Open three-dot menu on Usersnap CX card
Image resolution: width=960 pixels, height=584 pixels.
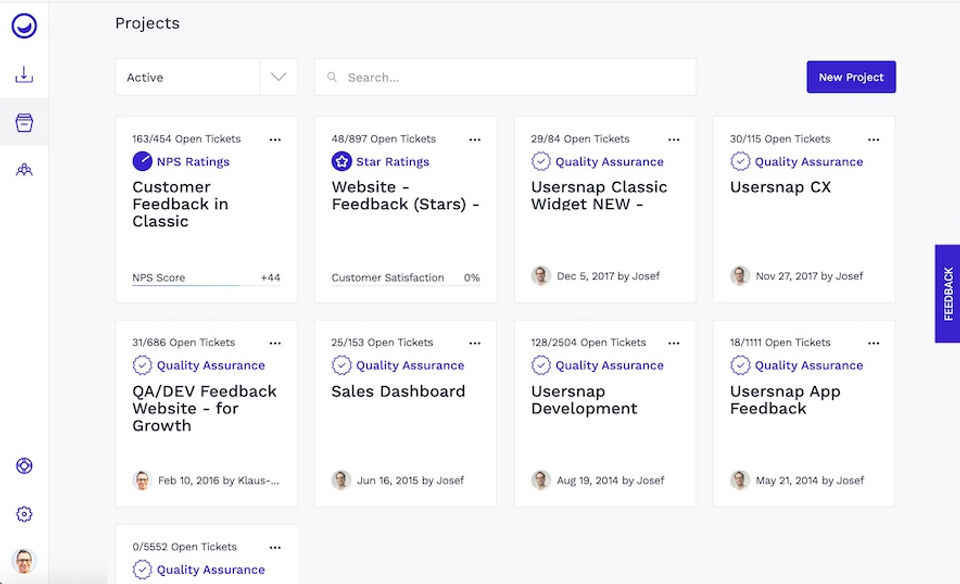point(873,140)
